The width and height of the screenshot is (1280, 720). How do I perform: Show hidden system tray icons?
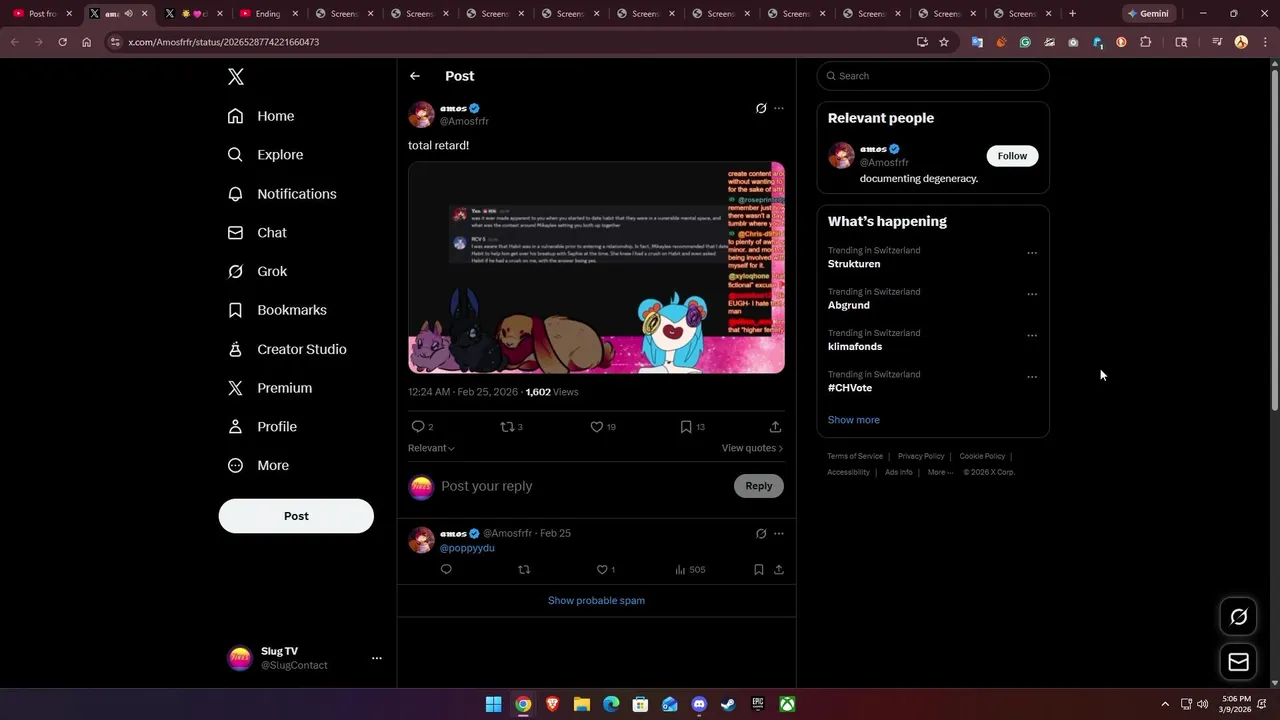tap(1164, 705)
